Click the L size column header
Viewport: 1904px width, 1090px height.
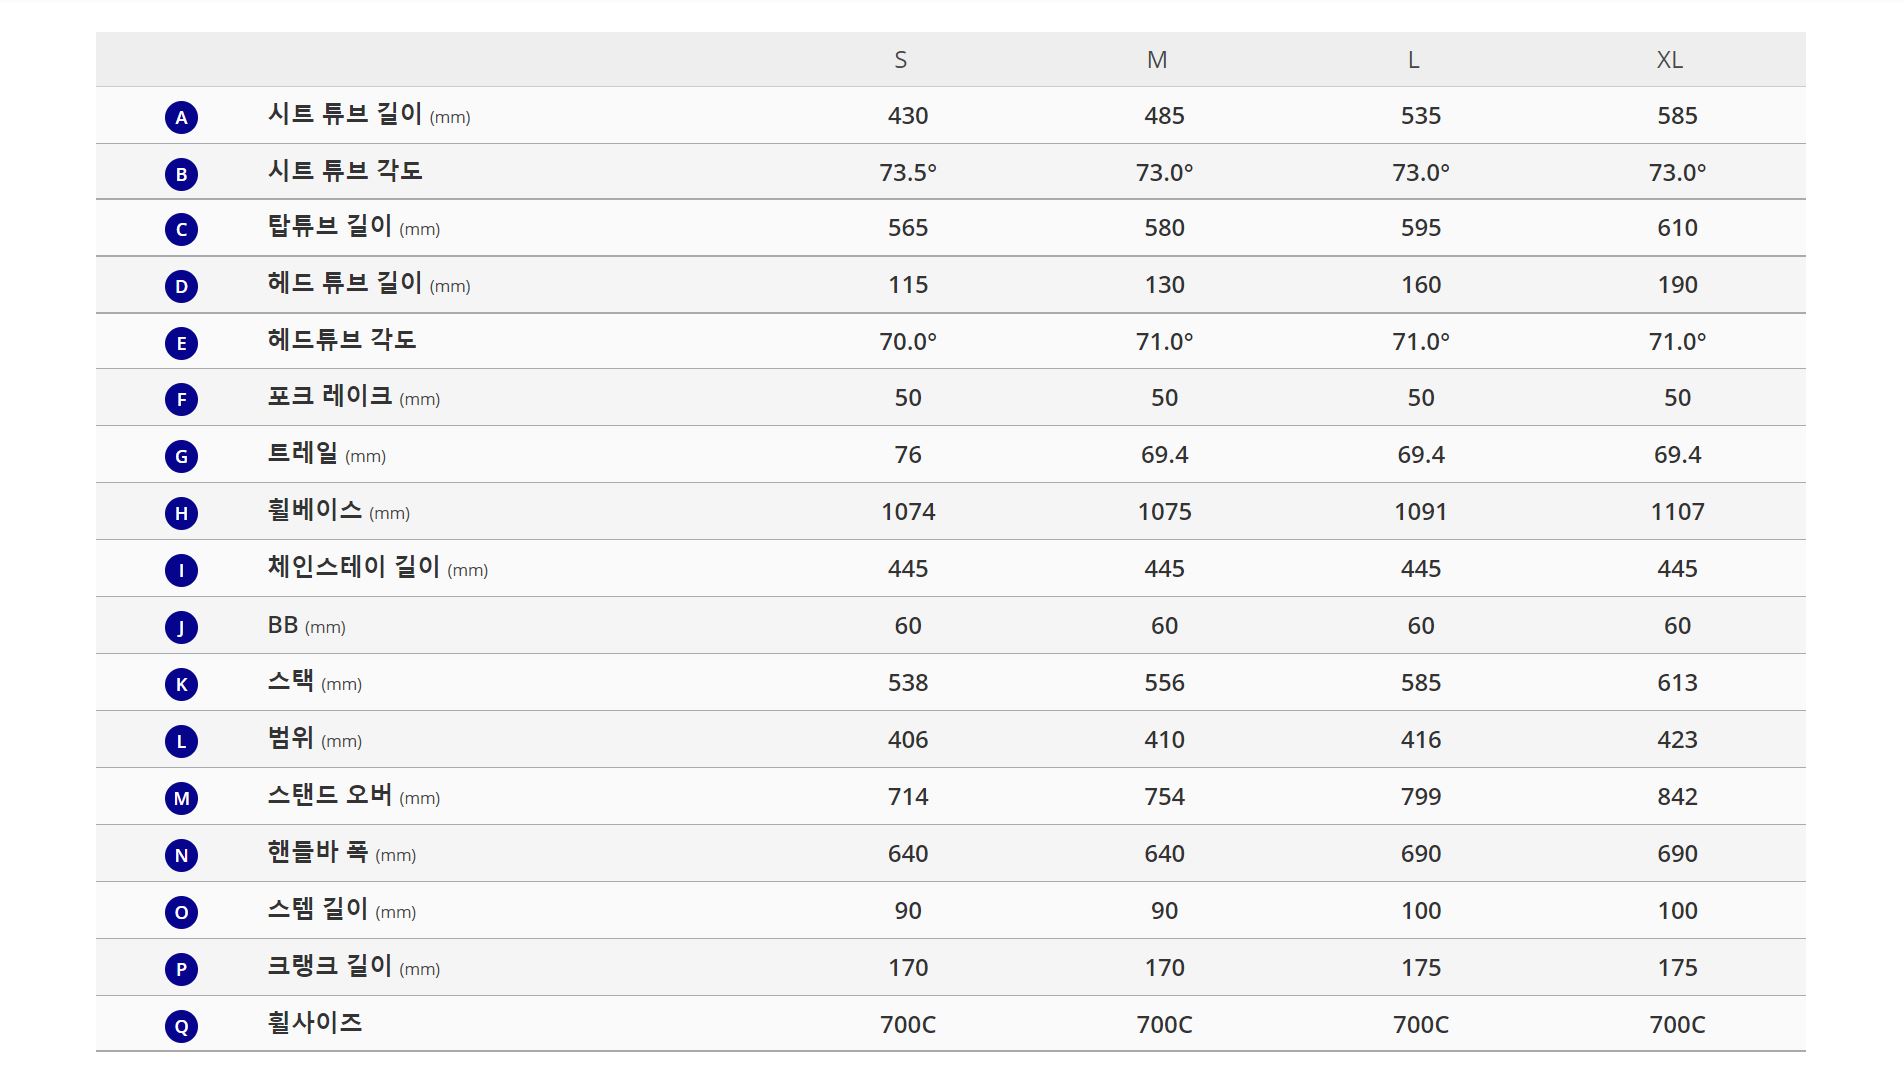(x=1414, y=60)
